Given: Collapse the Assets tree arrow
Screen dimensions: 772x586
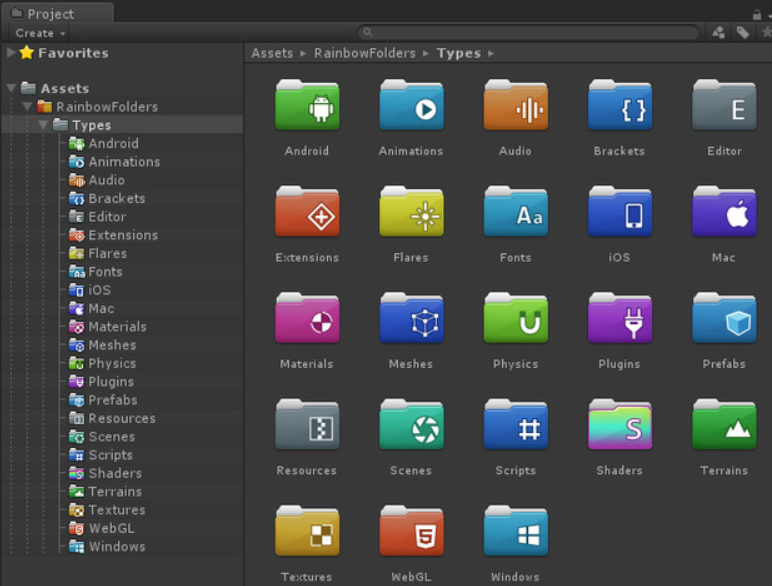Looking at the screenshot, I should [11, 88].
